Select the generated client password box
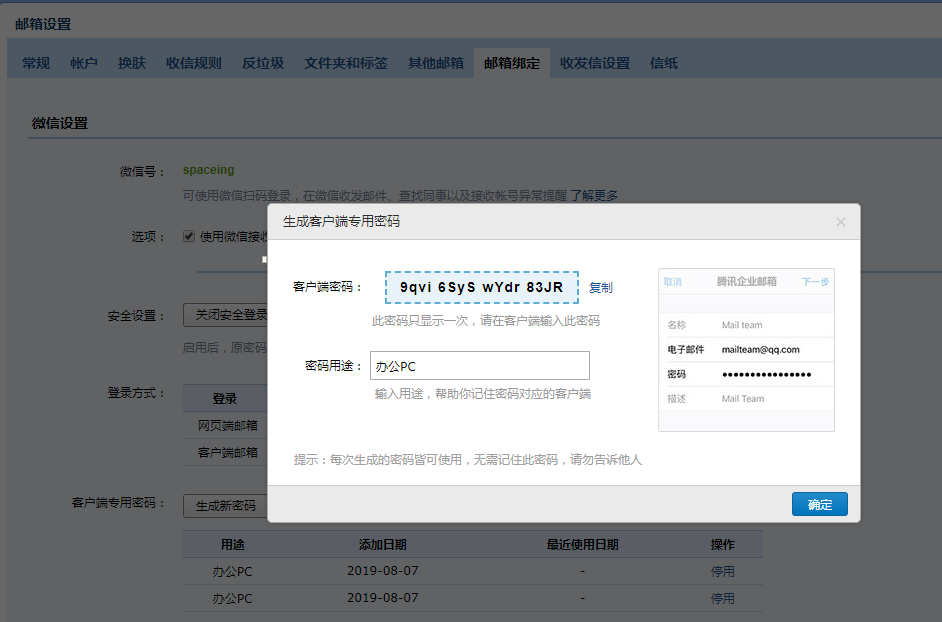The width and height of the screenshot is (942, 622). pos(482,288)
